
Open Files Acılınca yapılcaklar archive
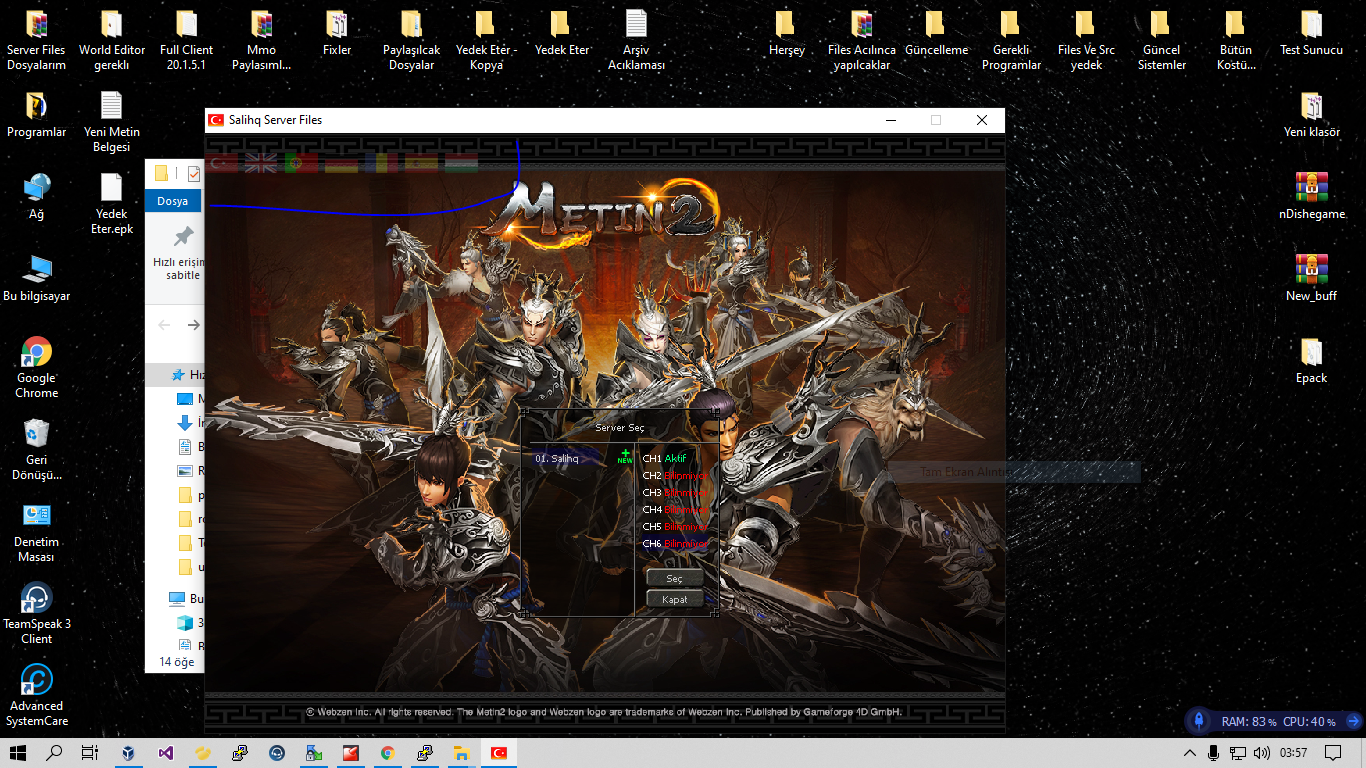coord(861,42)
